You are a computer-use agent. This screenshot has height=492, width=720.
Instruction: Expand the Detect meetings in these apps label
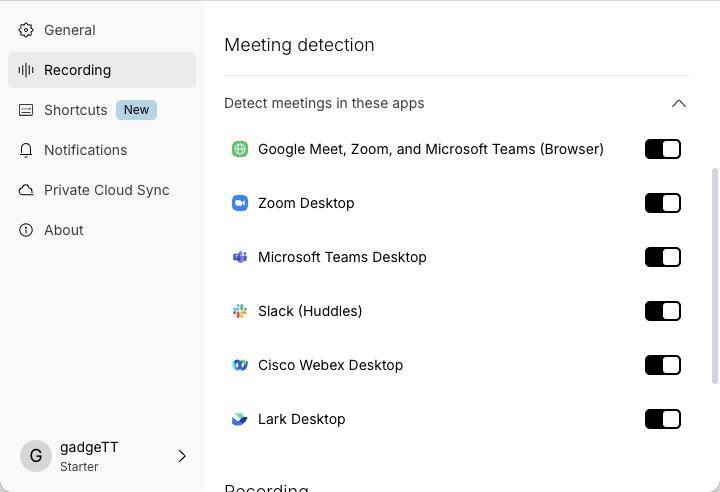point(324,103)
